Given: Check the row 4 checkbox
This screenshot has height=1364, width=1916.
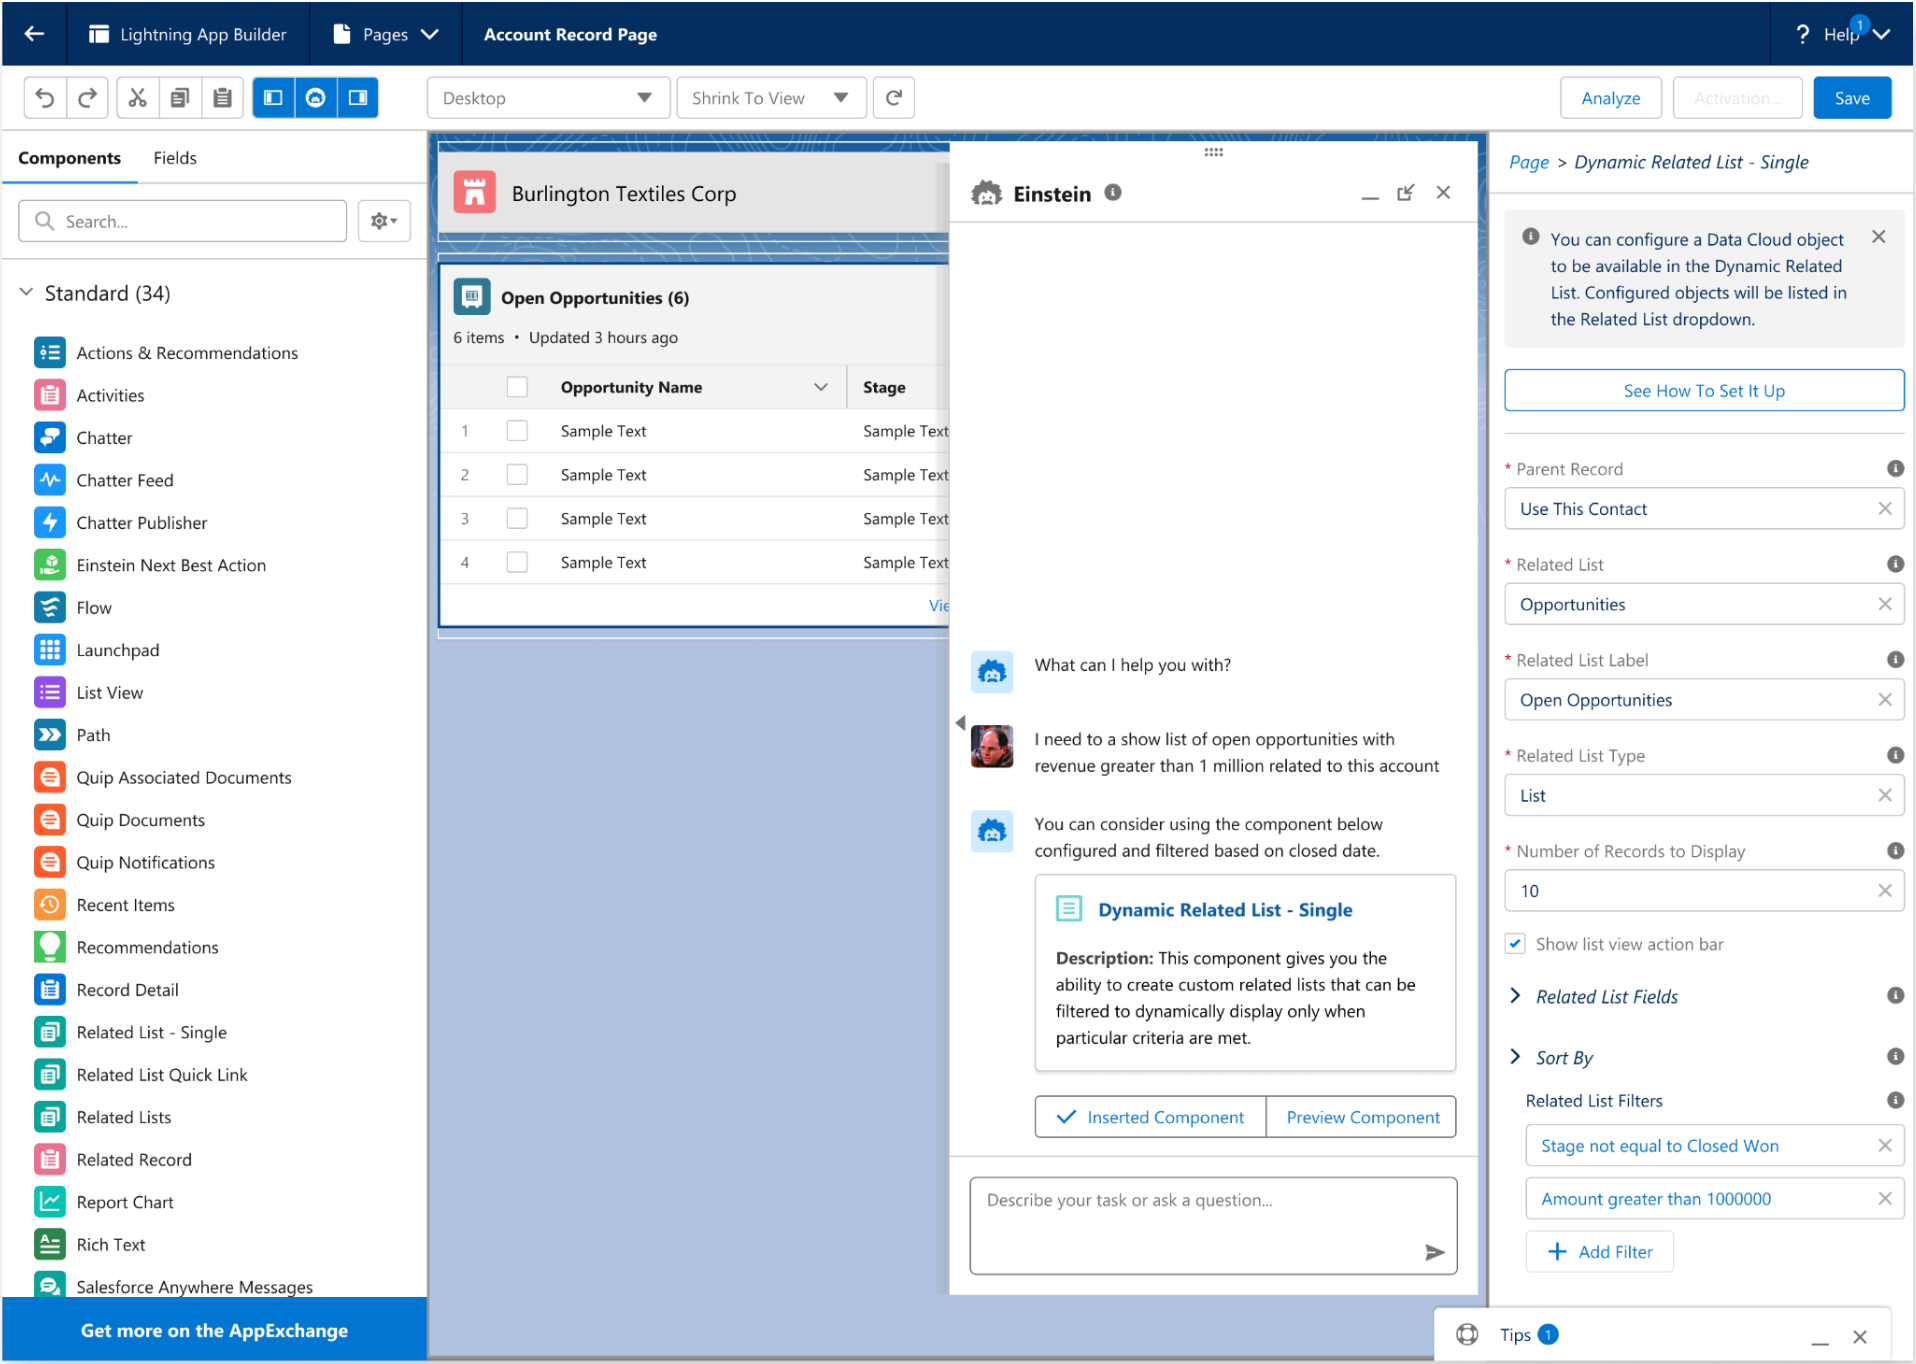Looking at the screenshot, I should 517,563.
